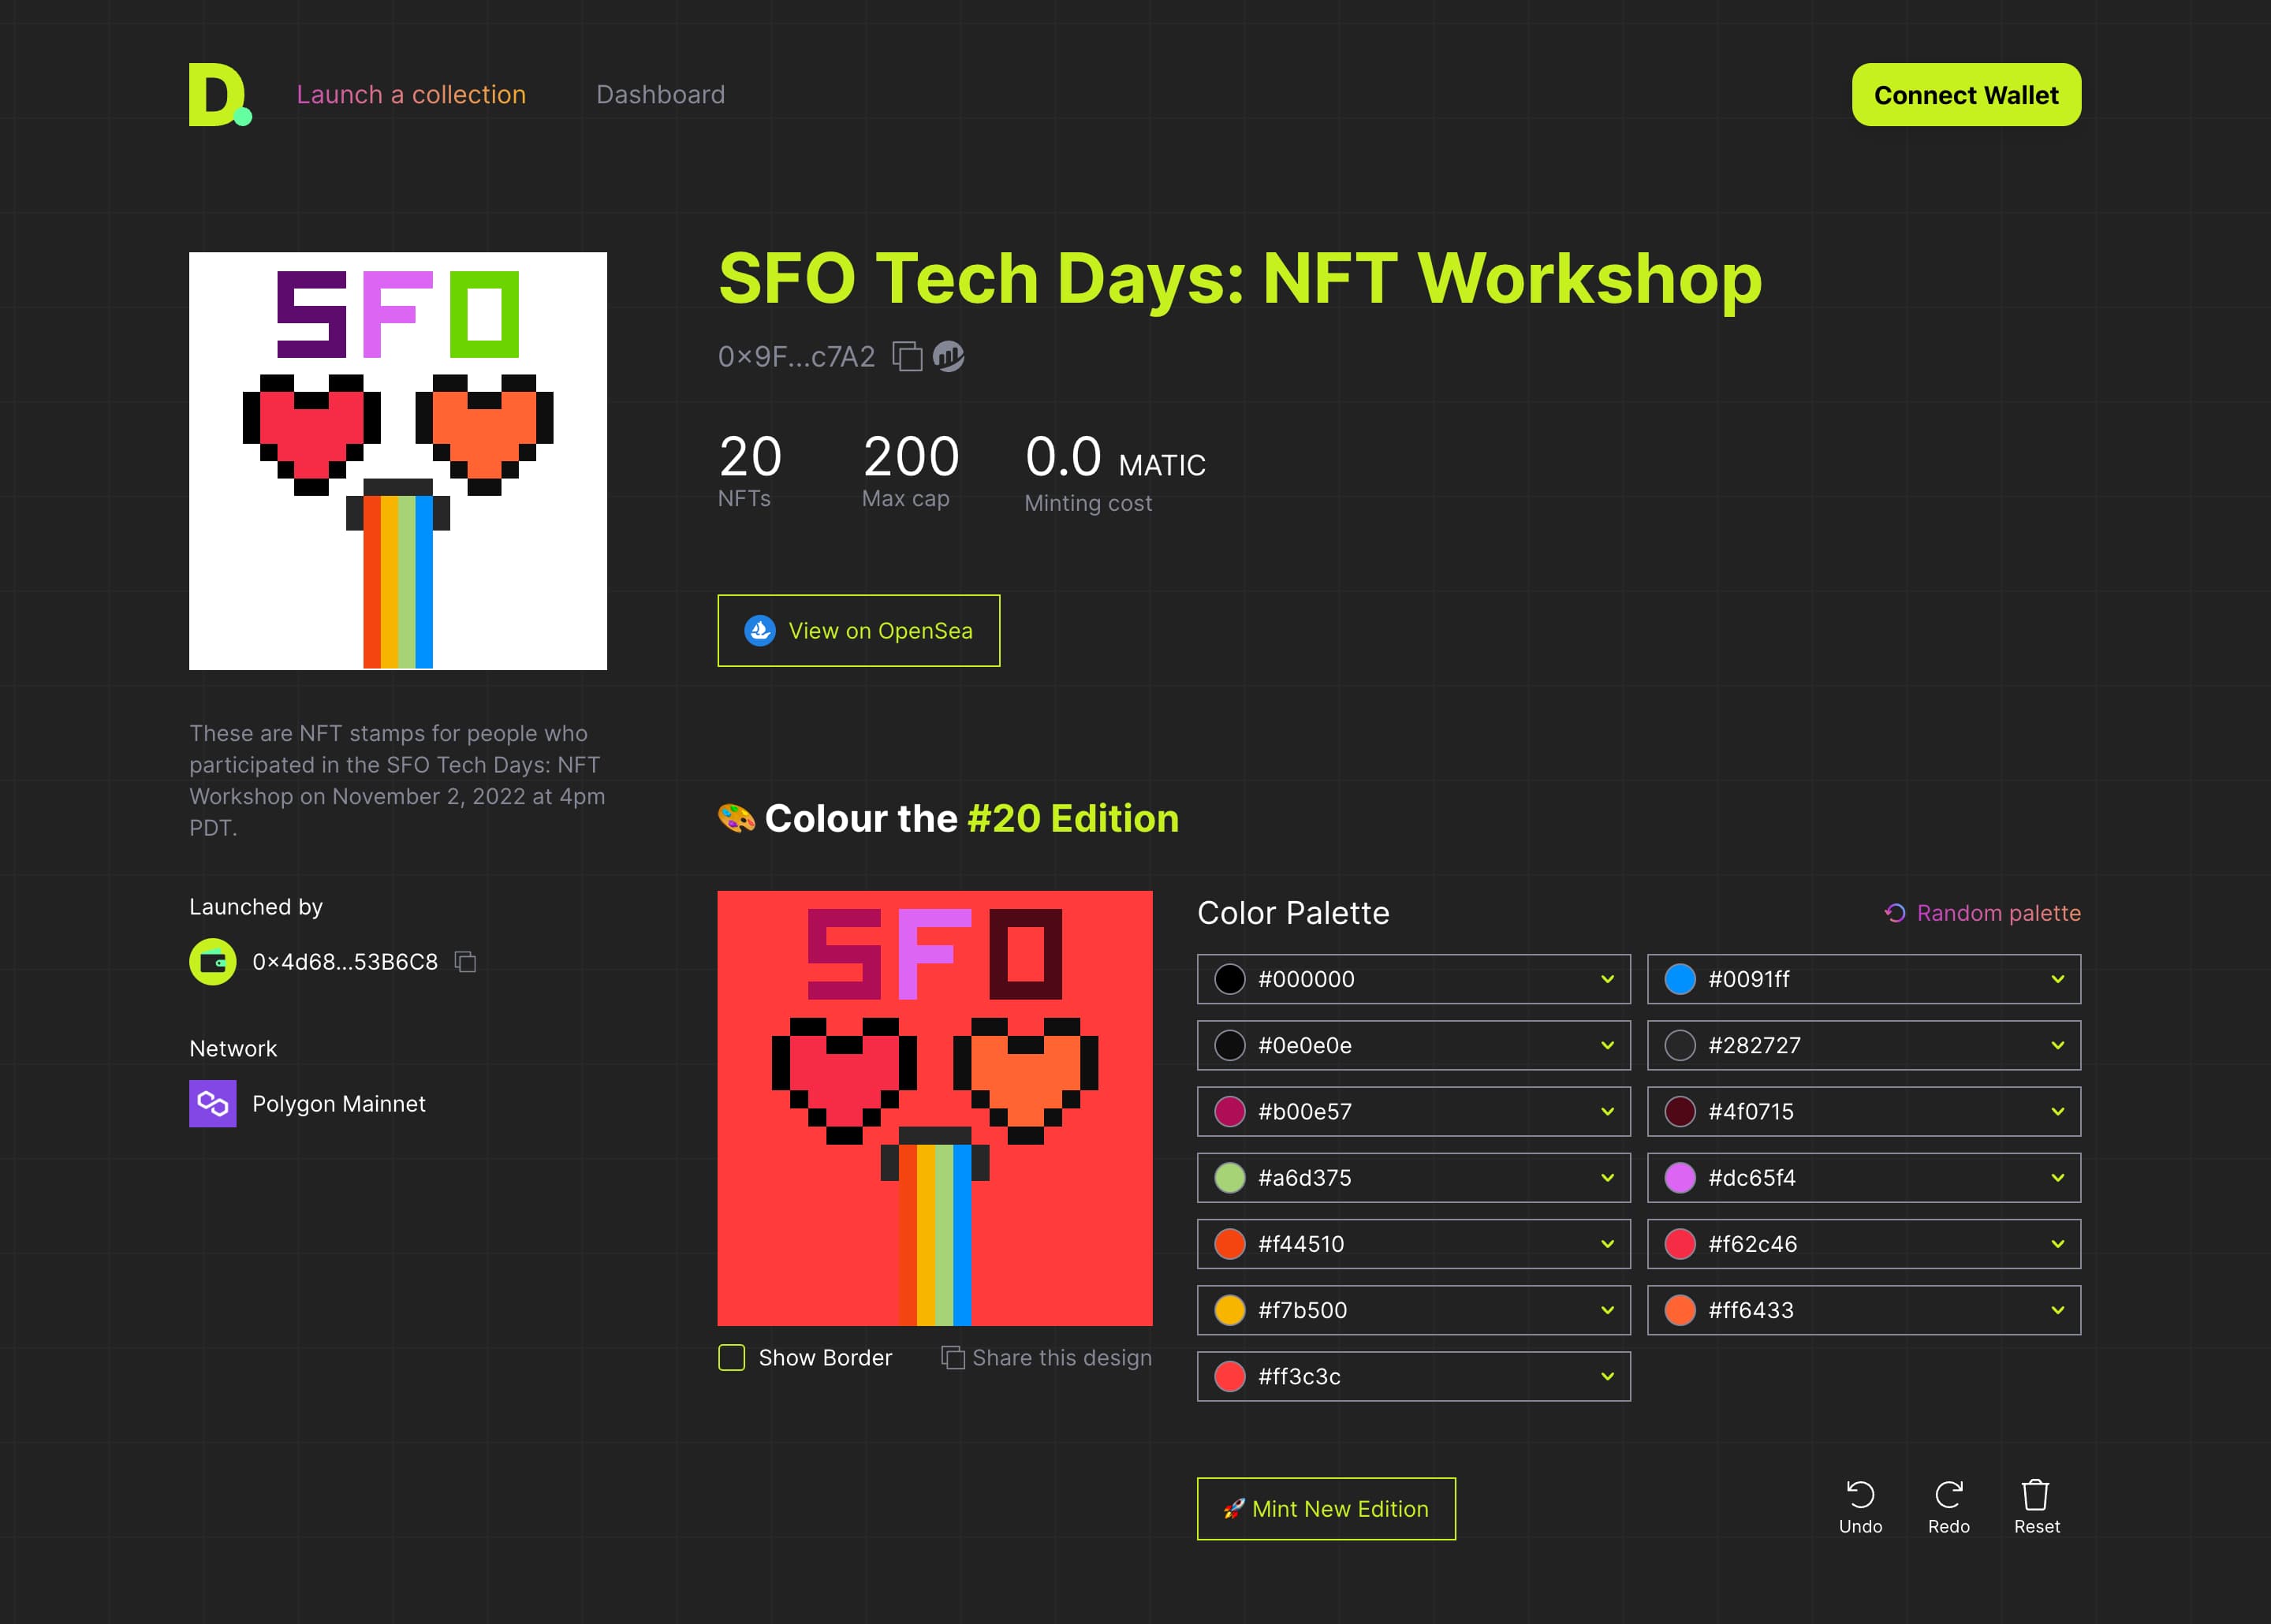Copy launcher wallet address 0x4d68...53B6C8
Image resolution: width=2271 pixels, height=1624 pixels.
point(465,962)
